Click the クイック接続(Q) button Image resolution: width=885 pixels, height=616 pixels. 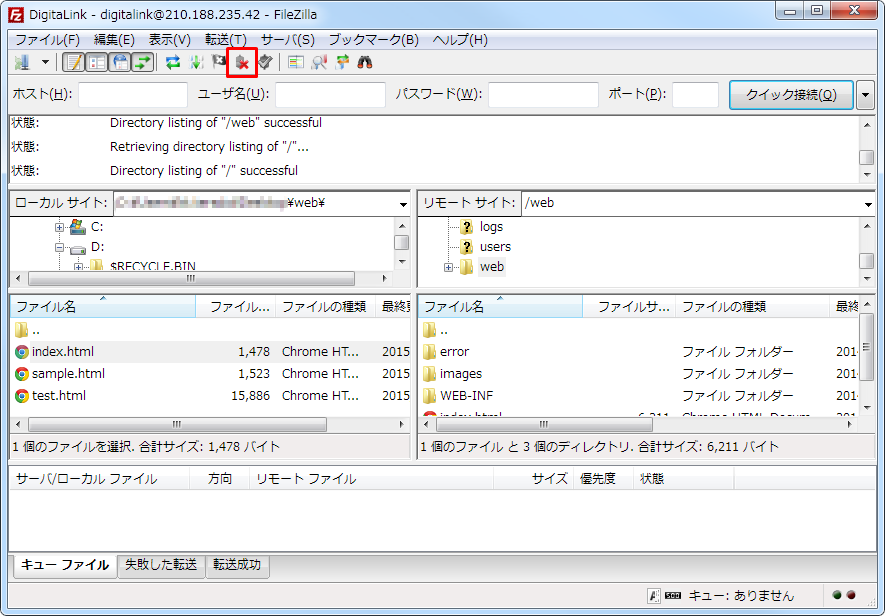tap(791, 94)
